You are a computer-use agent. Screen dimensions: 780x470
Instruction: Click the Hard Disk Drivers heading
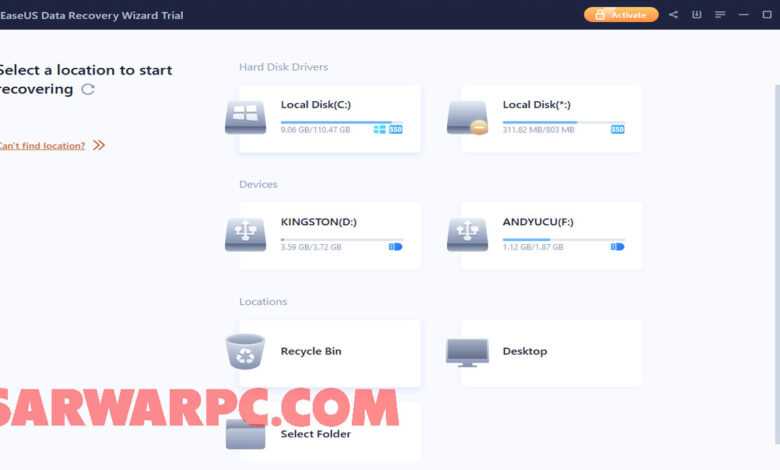(284, 67)
